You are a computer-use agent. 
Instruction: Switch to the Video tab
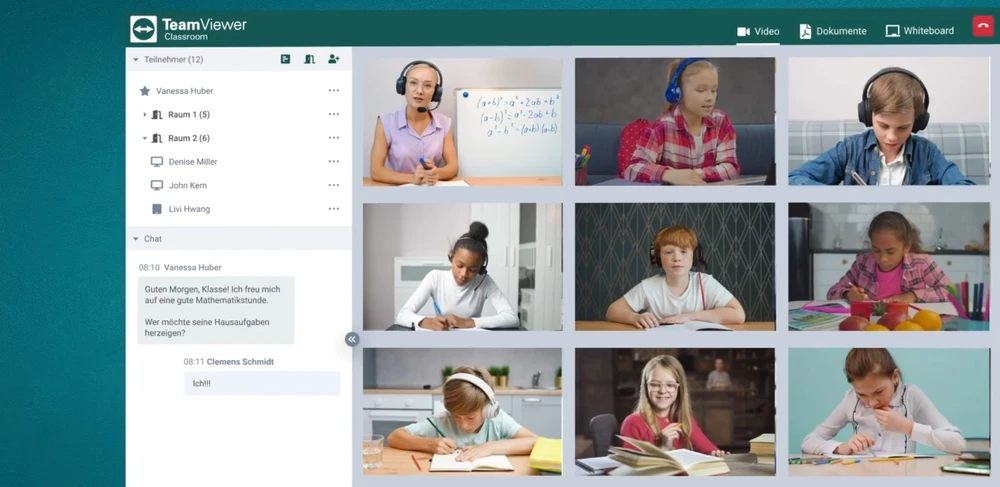pyautogui.click(x=758, y=31)
